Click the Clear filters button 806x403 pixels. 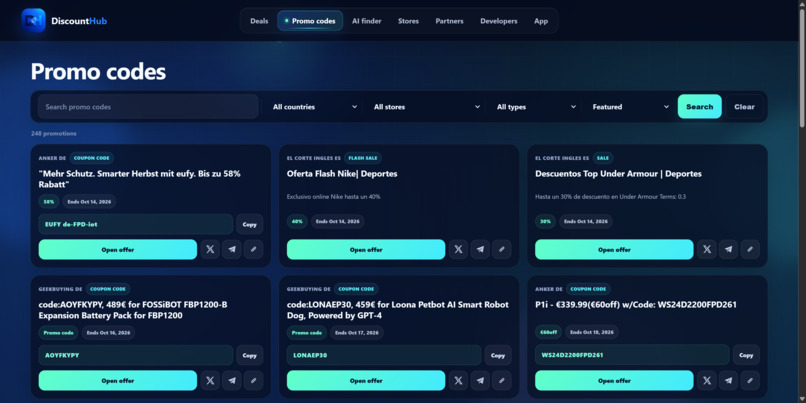pos(744,107)
